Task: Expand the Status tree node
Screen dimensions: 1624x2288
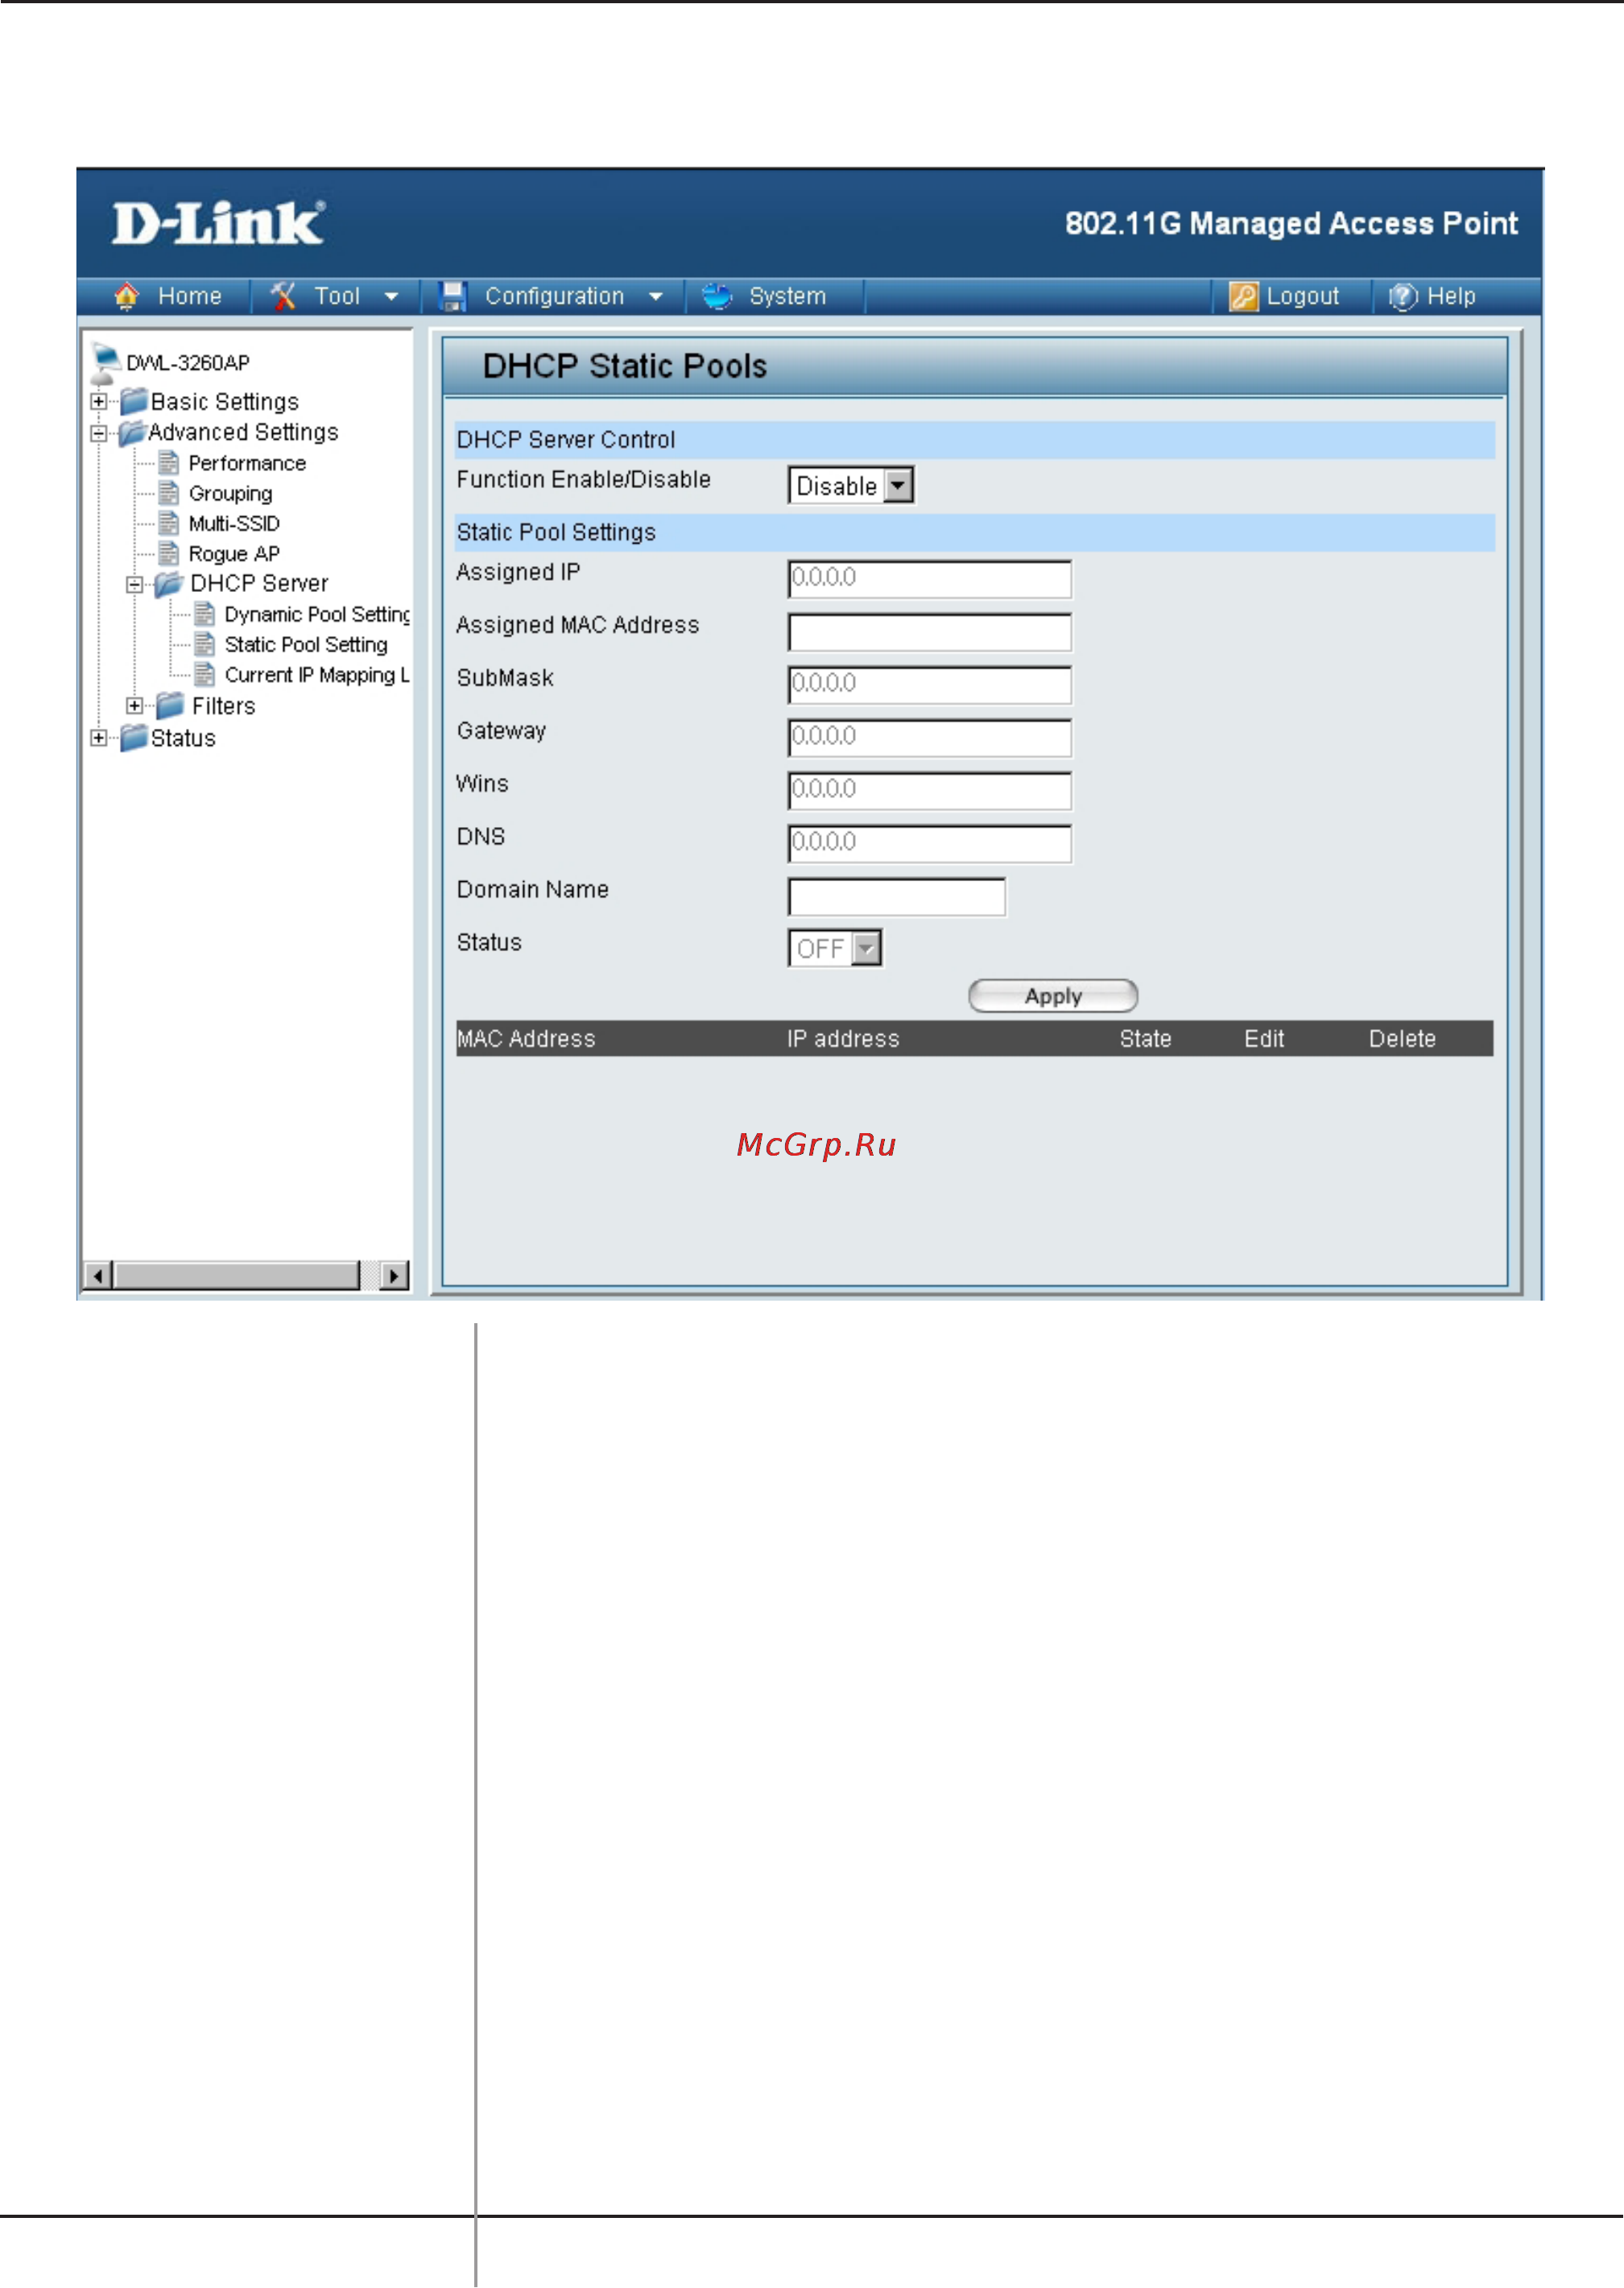Action: [x=98, y=739]
